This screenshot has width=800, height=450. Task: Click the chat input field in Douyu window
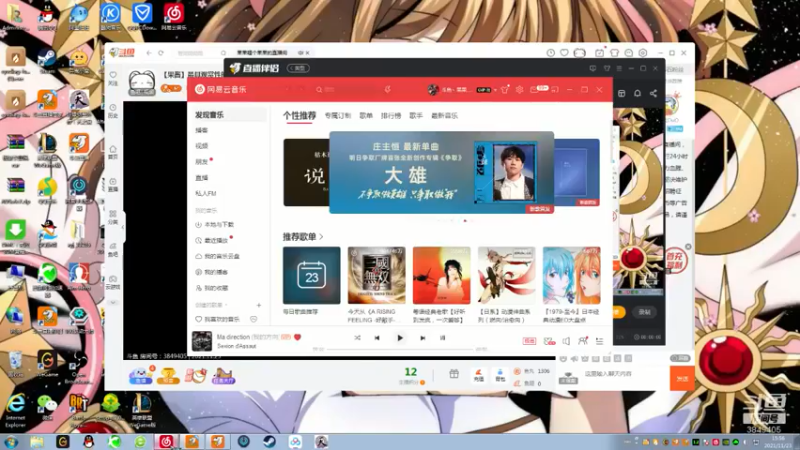[x=623, y=374]
